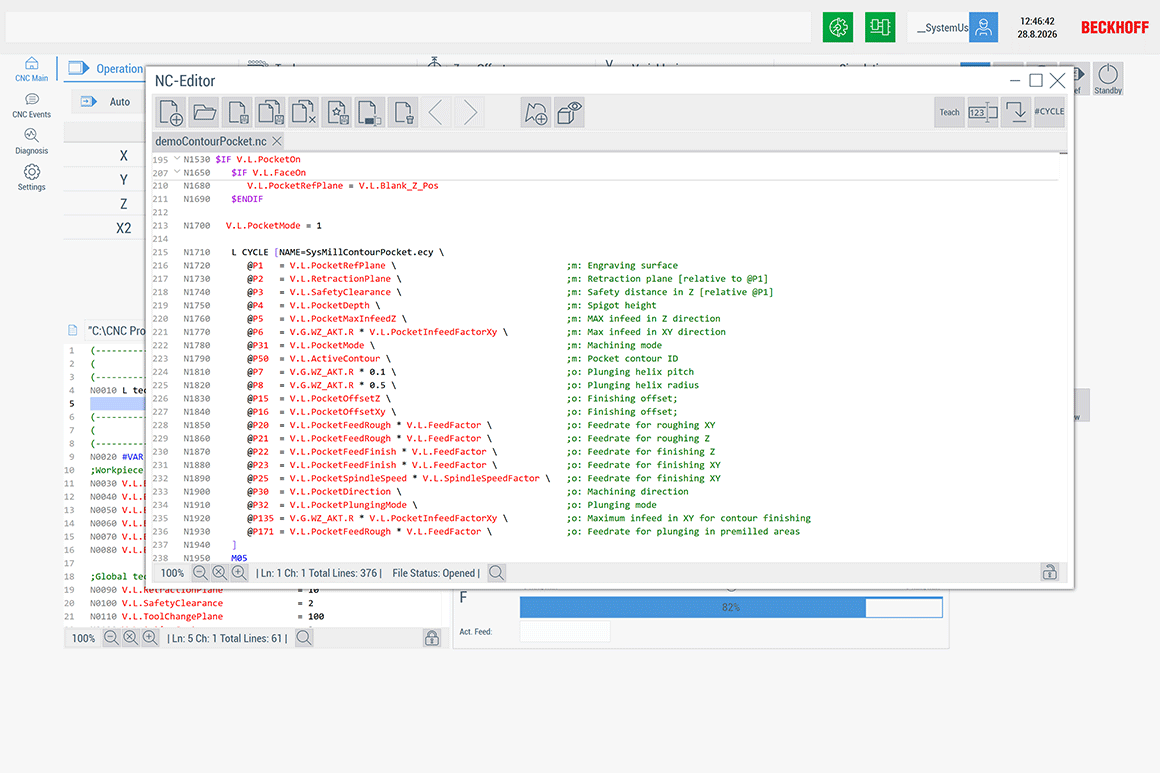This screenshot has height=773, width=1160.
Task: Close the demoContourPocket.nc tab
Action: [277, 141]
